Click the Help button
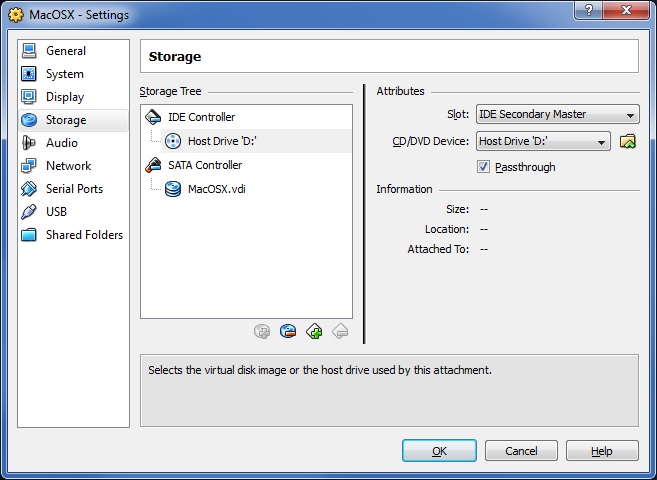657x480 pixels. coord(601,451)
